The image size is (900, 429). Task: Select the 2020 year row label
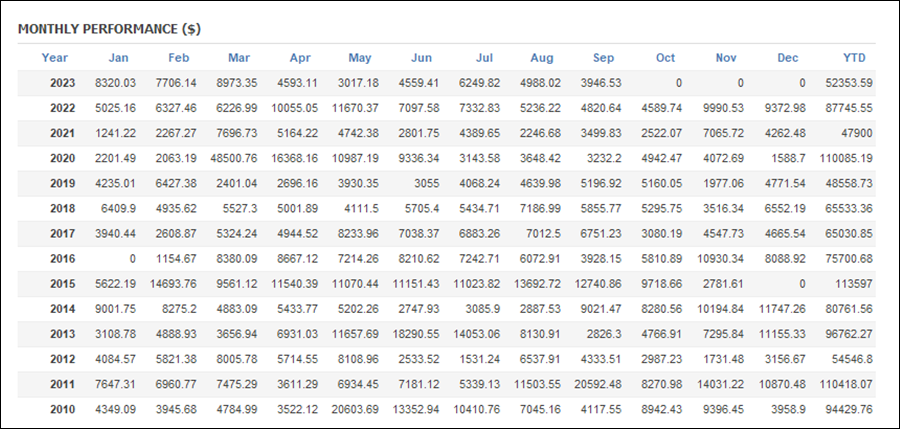coord(63,159)
